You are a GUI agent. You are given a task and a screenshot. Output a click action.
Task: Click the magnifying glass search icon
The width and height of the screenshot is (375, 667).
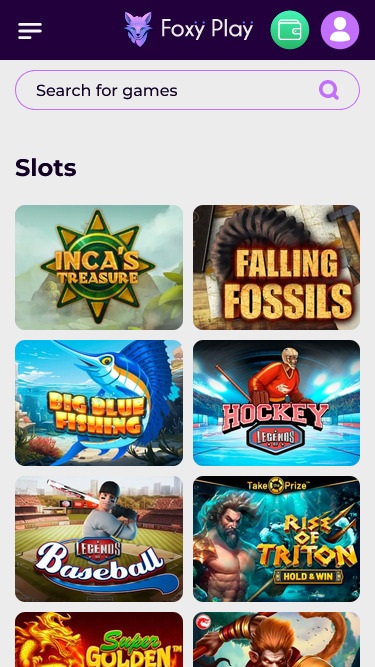[x=329, y=90]
